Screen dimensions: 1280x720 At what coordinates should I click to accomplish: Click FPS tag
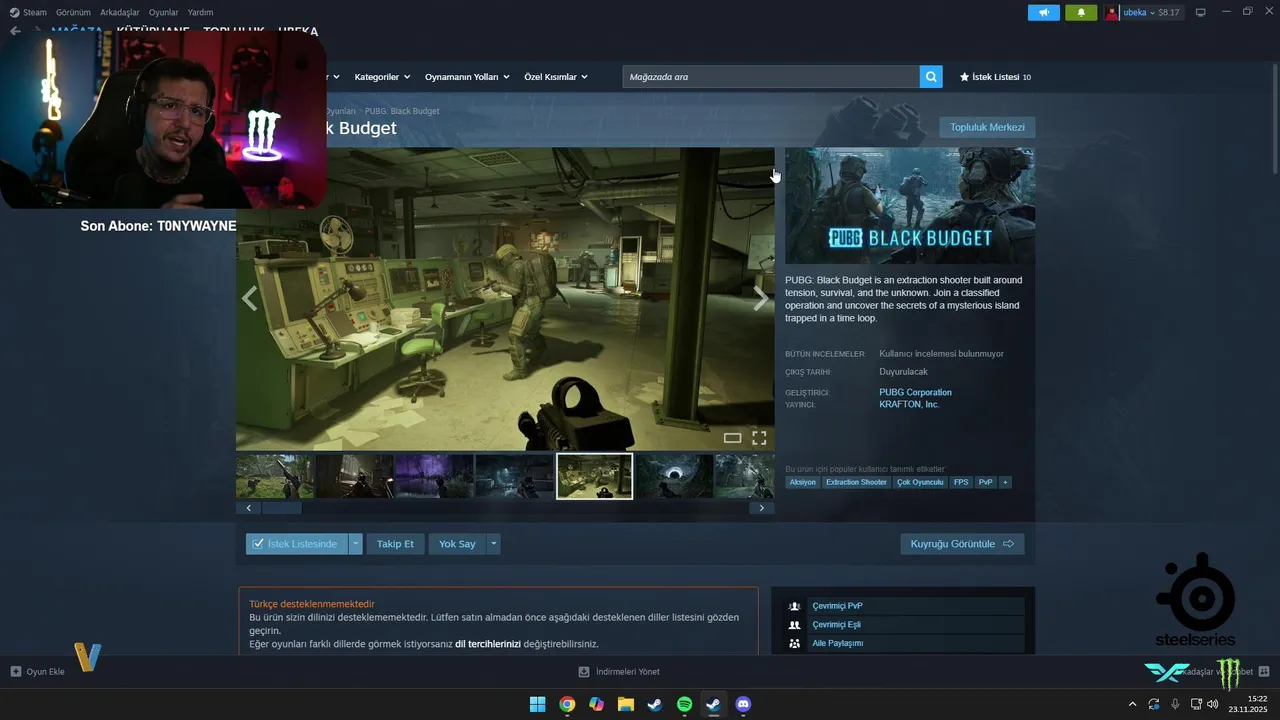(961, 482)
